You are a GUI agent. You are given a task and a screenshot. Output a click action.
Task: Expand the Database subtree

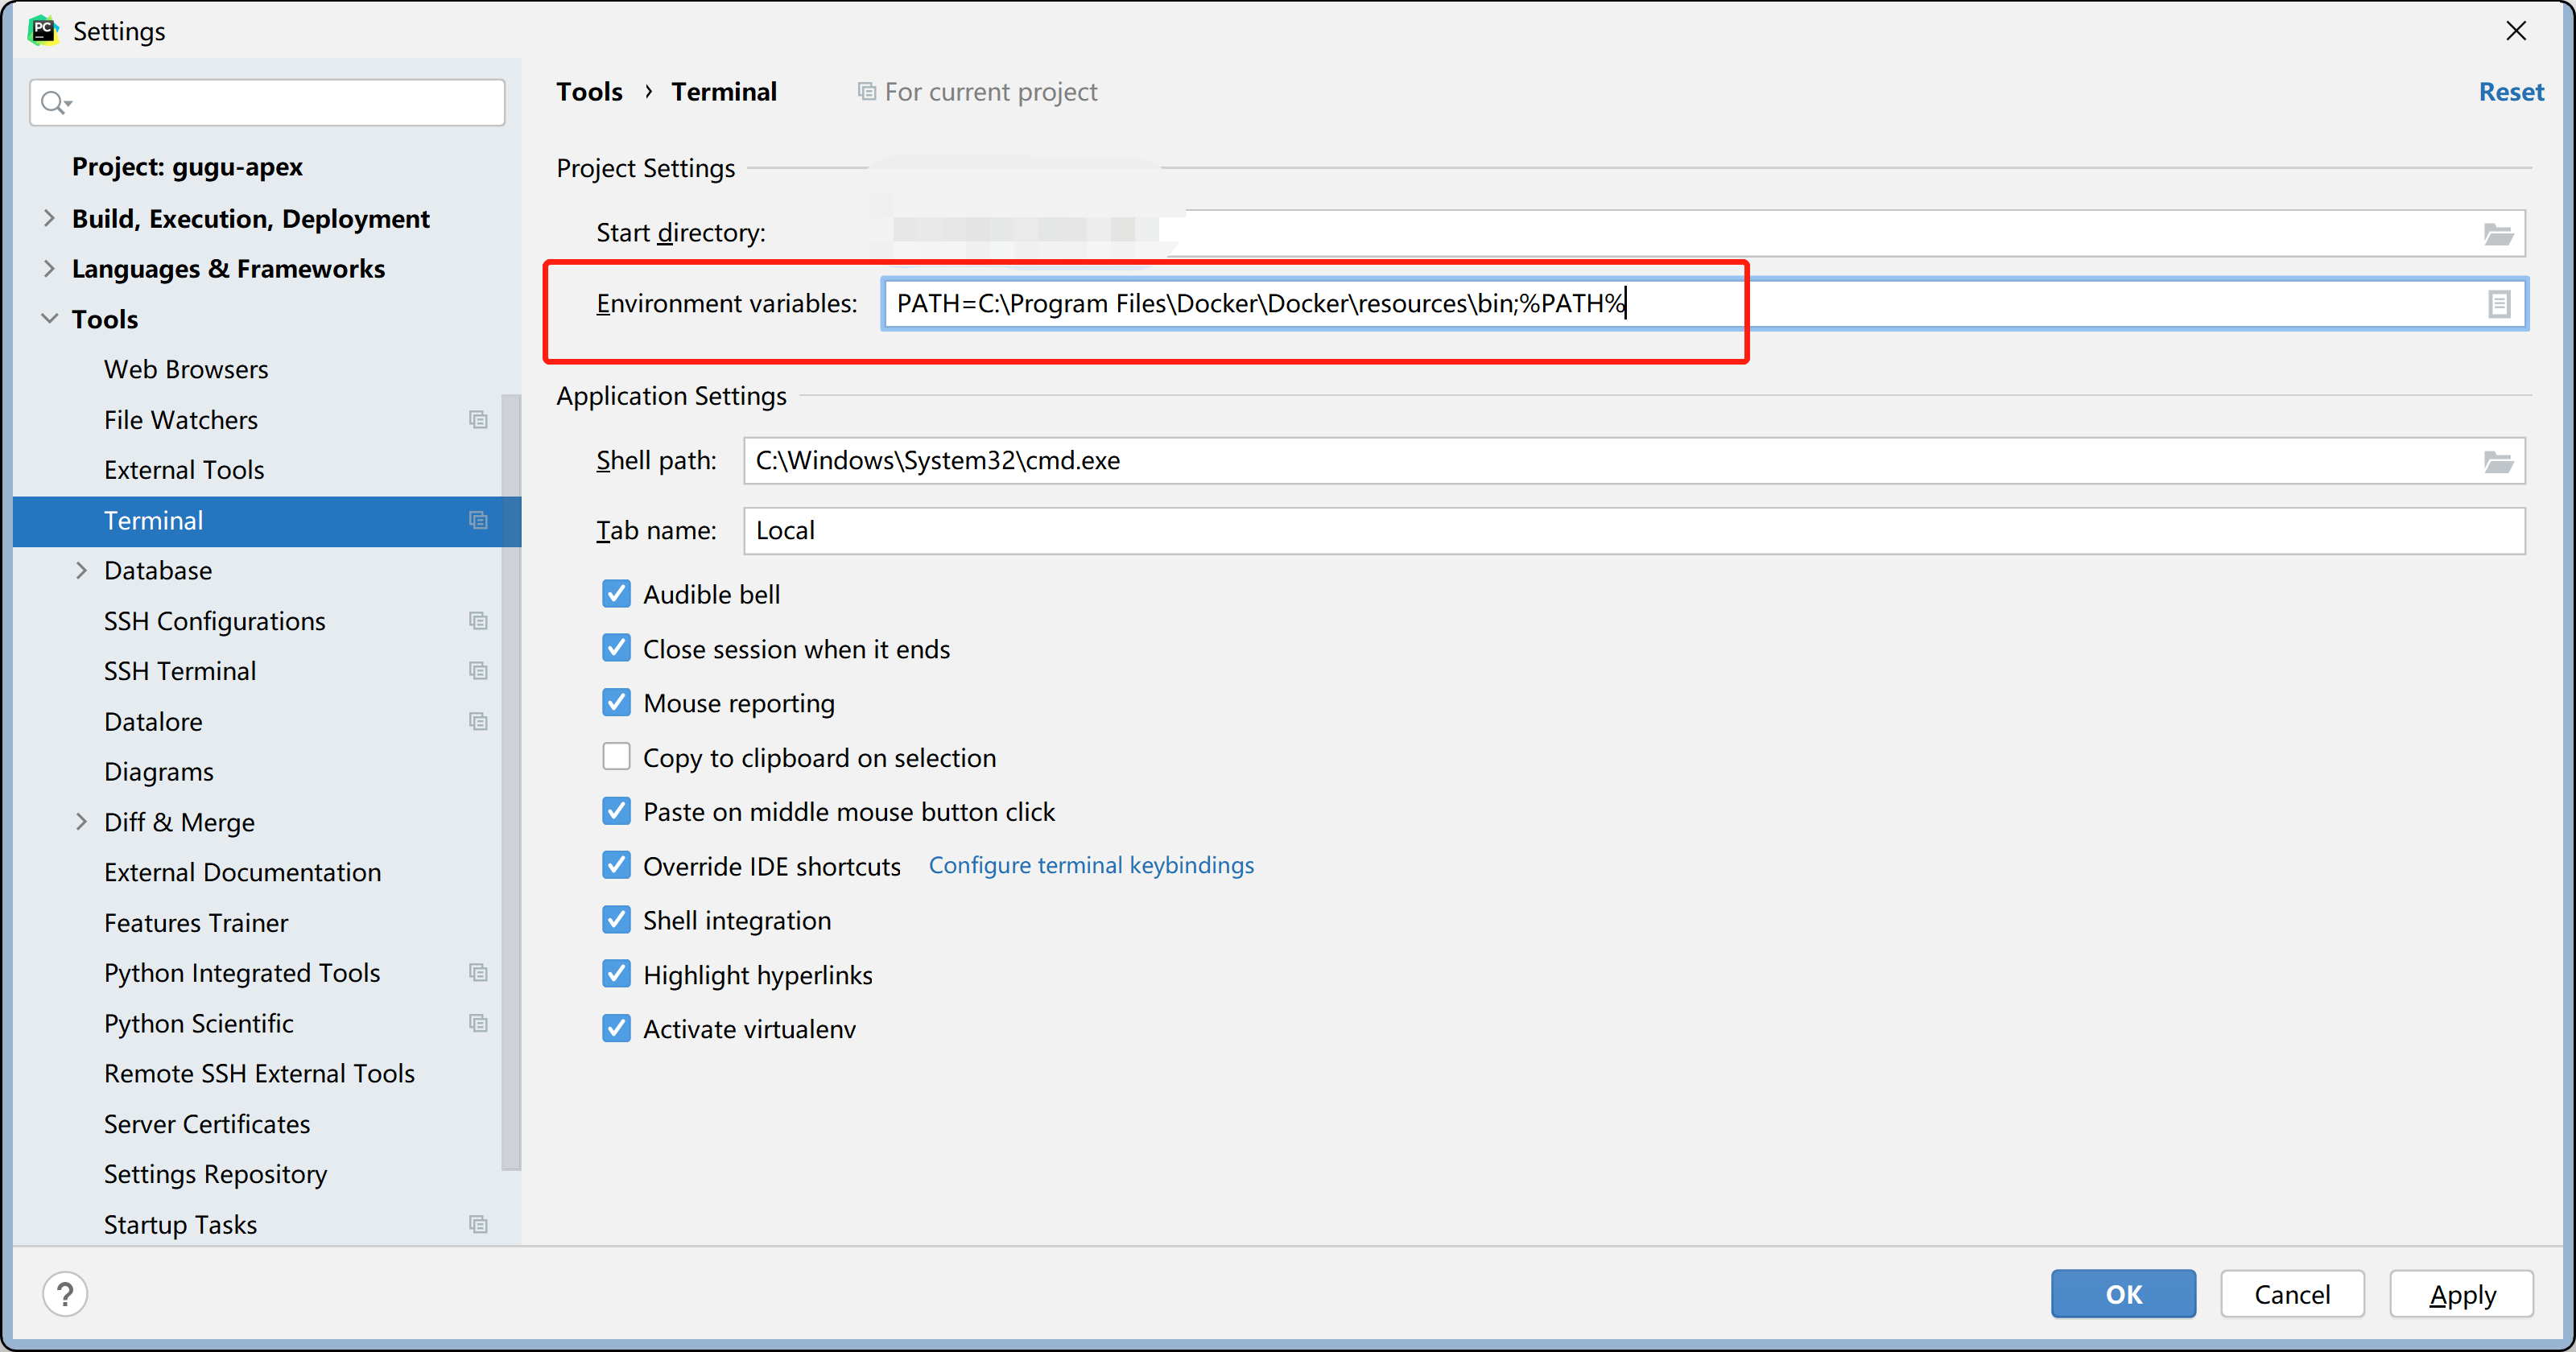[82, 570]
